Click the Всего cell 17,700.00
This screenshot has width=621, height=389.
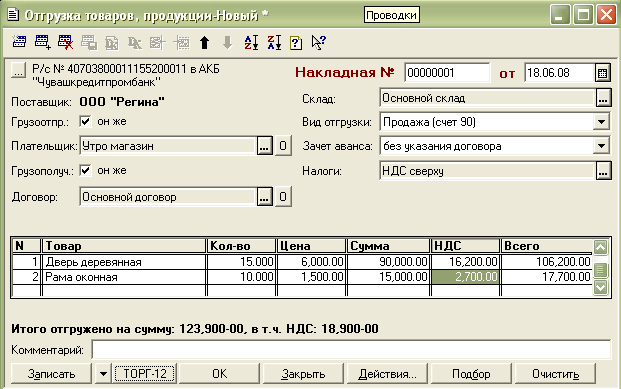tap(547, 277)
